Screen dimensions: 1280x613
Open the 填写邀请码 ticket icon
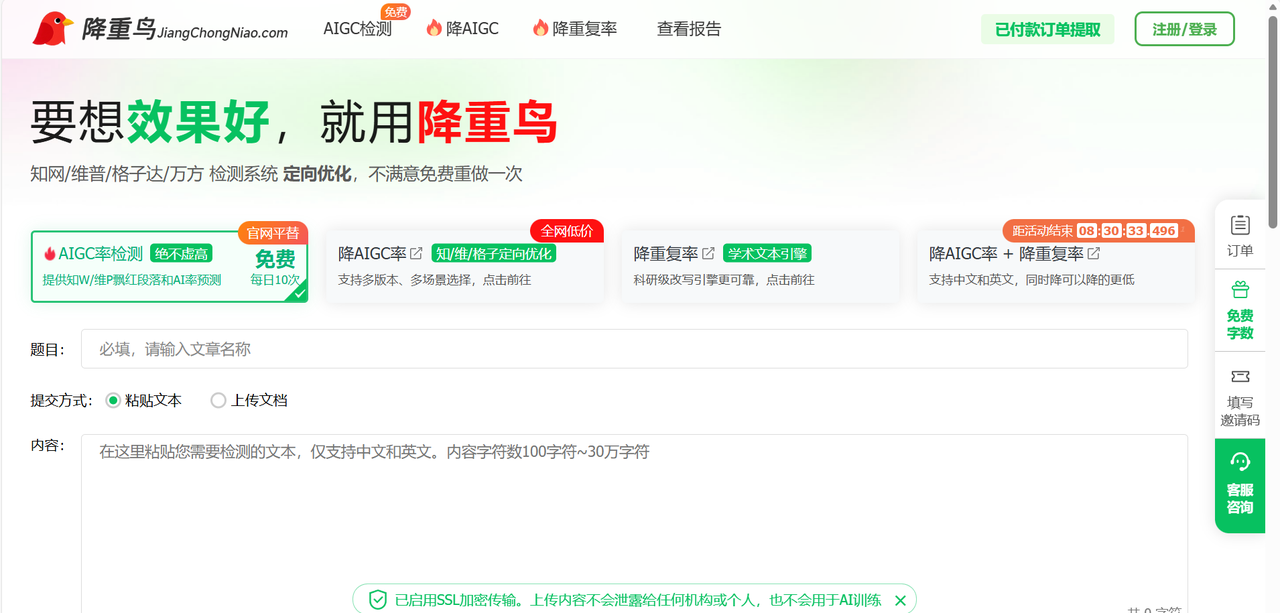coord(1240,376)
